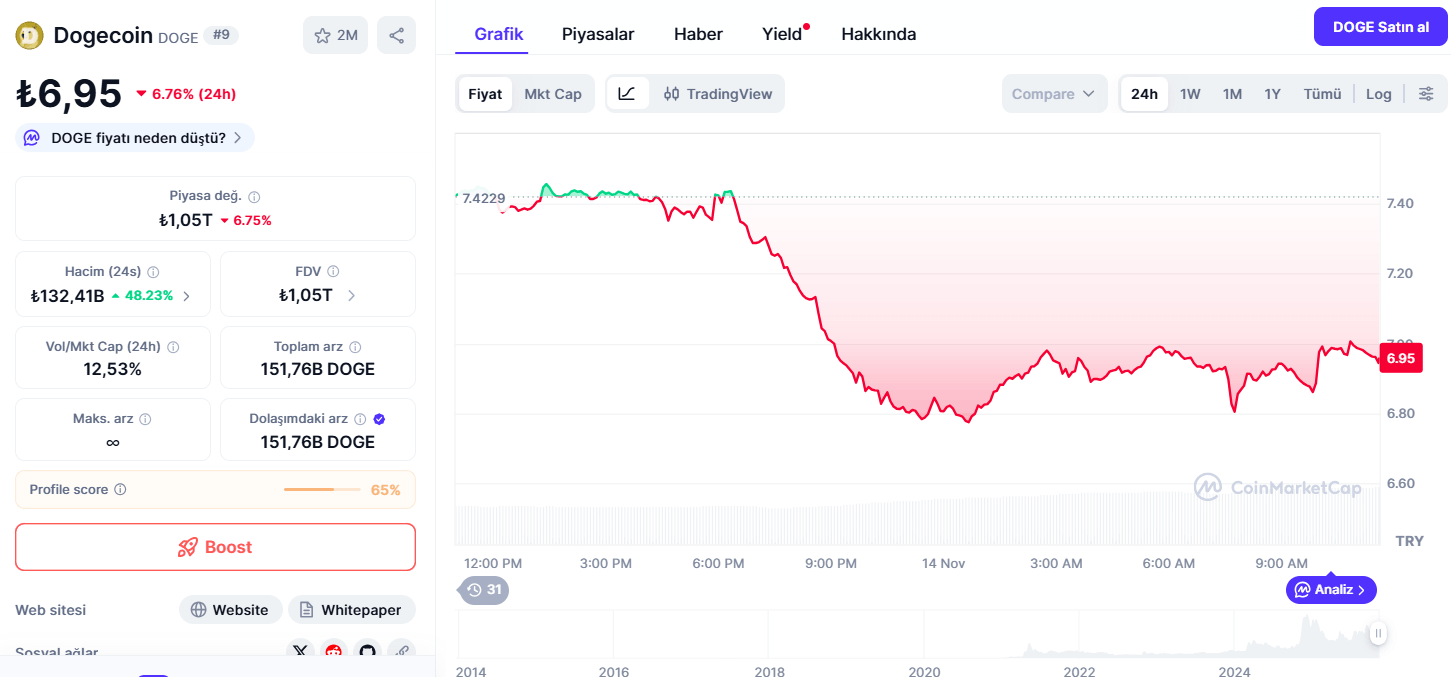Select the 1Y time range

tap(1272, 94)
